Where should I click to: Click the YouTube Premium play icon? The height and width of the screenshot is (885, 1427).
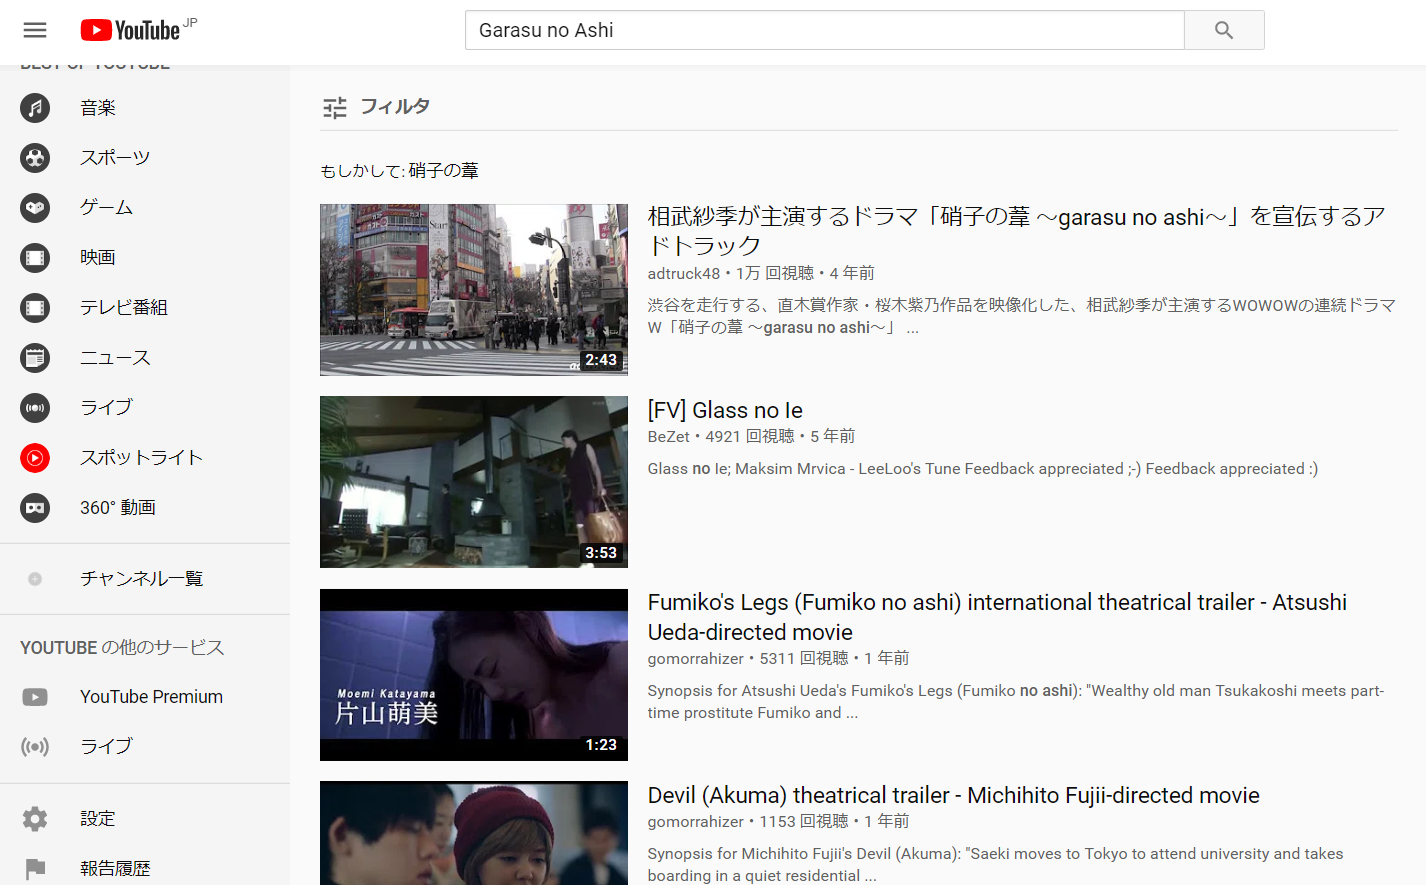pos(35,697)
